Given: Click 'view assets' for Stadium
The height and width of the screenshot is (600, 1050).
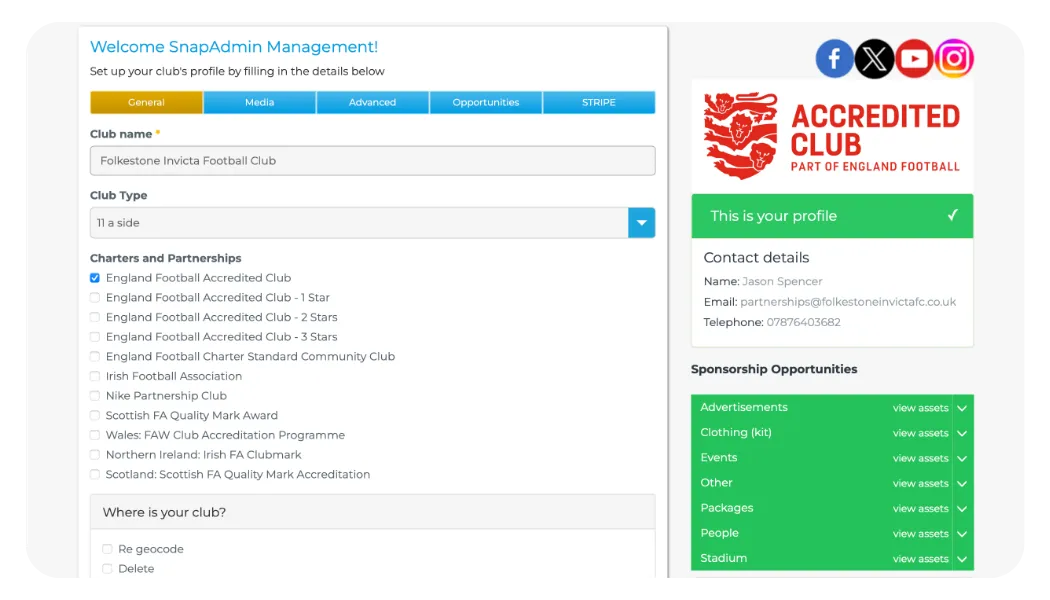Looking at the screenshot, I should tap(920, 558).
